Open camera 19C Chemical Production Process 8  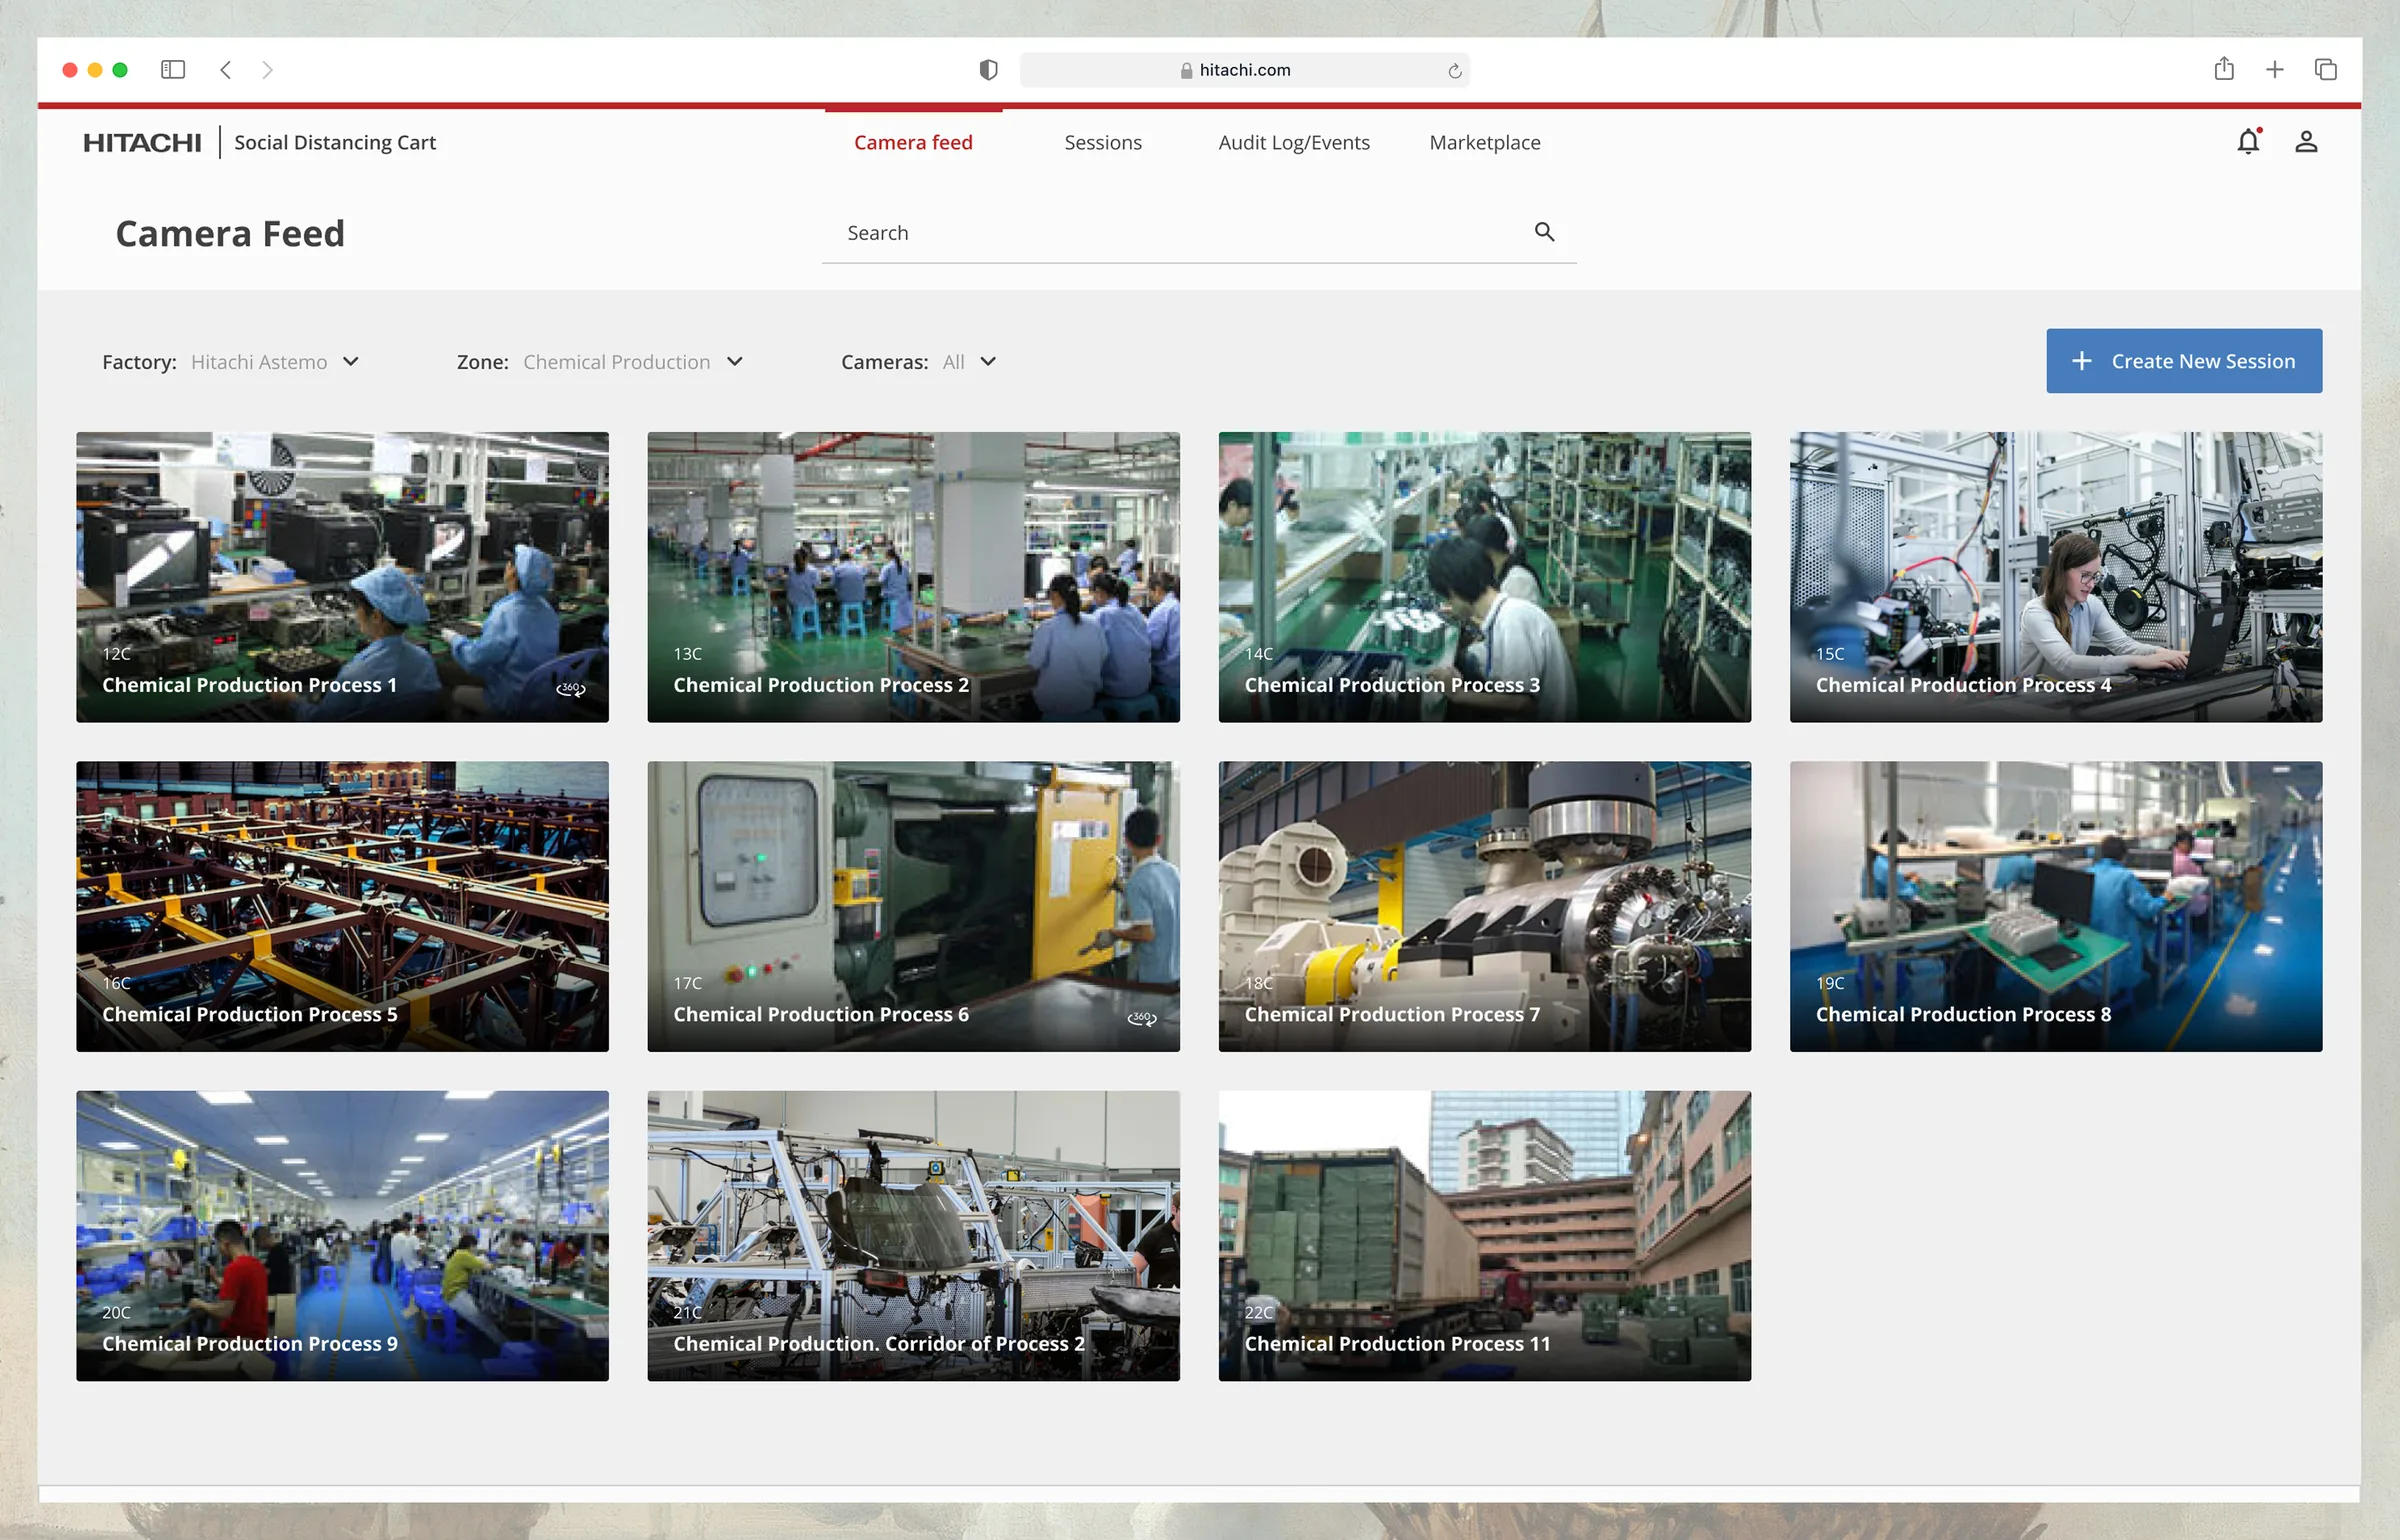pos(2056,906)
